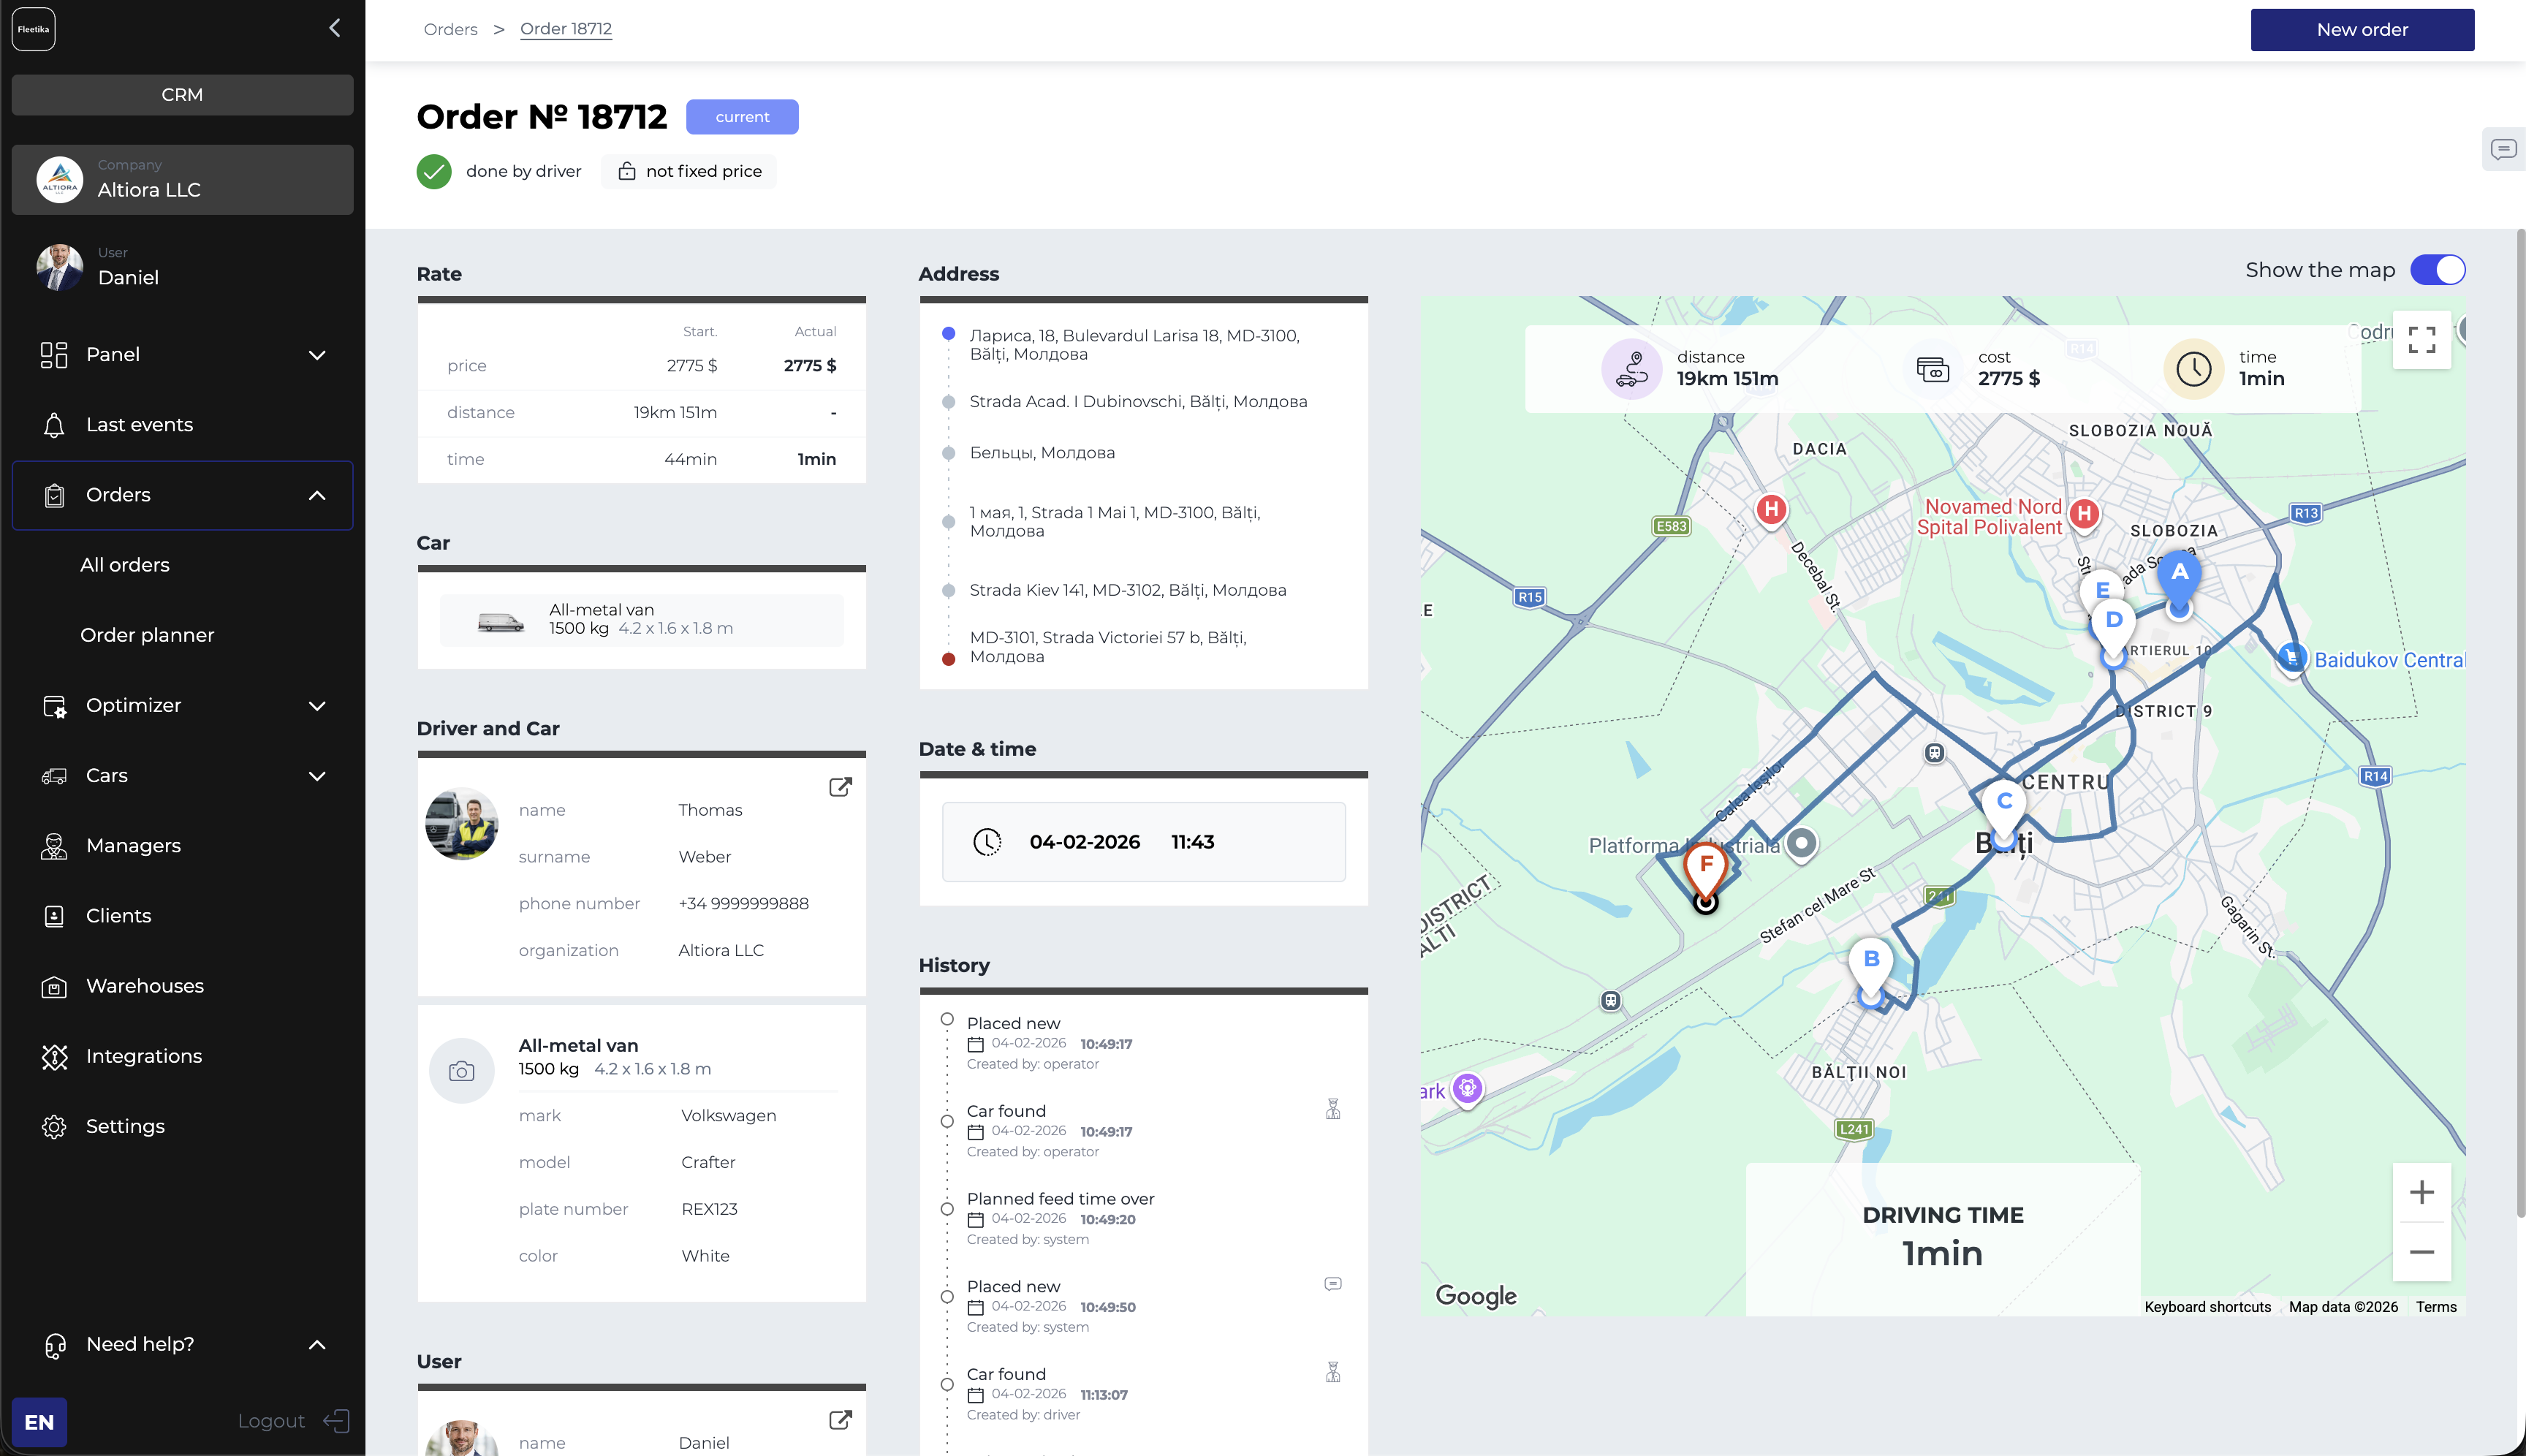Screen dimensions: 2526x1456
Task: Click the hourglass icon on first Car found
Action: click(1333, 1109)
